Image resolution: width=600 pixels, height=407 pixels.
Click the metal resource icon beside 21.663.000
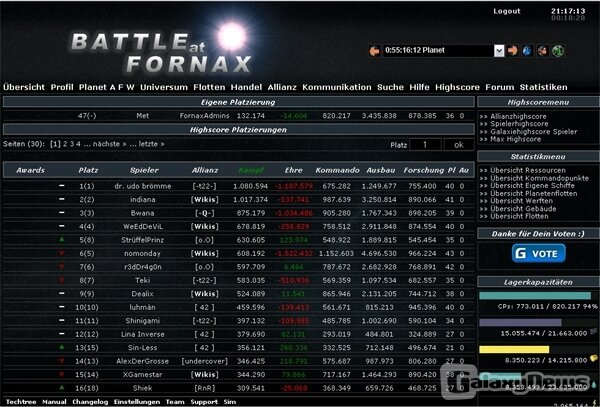tap(593, 331)
